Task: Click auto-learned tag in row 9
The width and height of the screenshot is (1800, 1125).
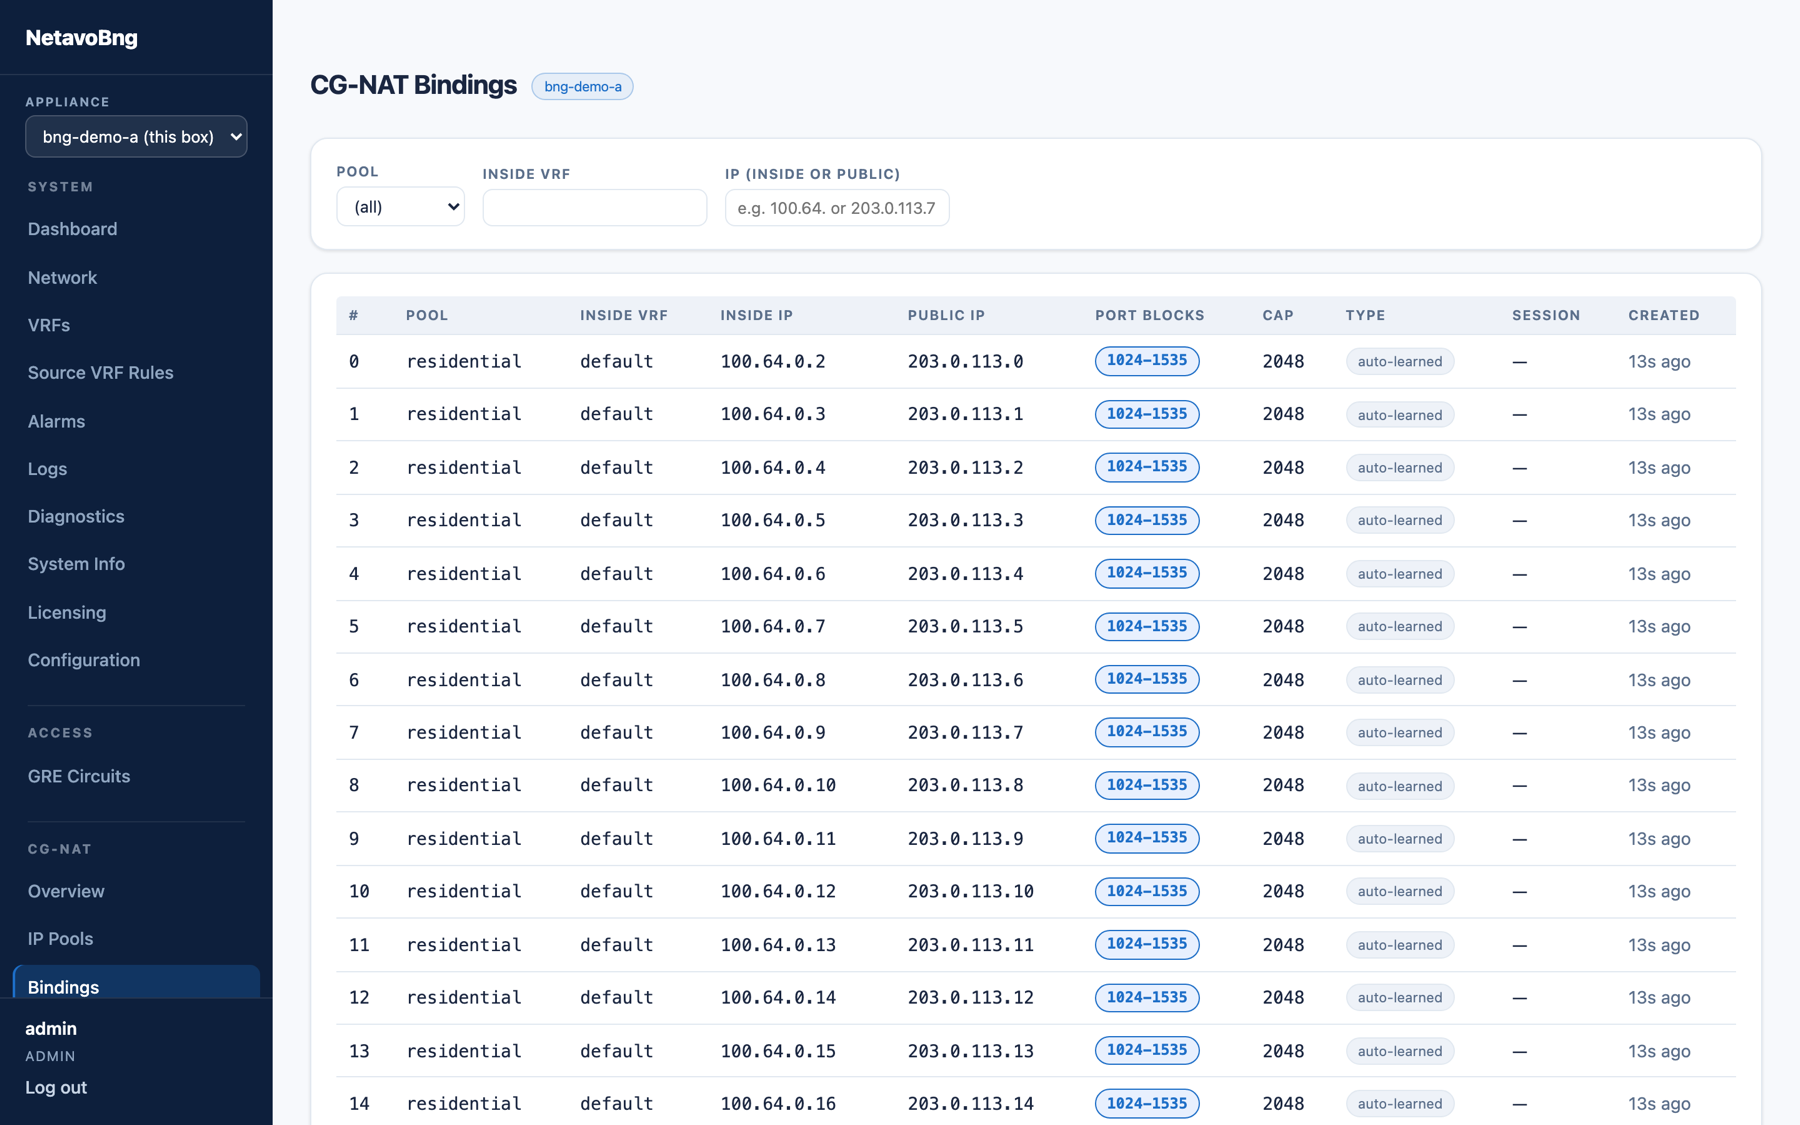Action: pos(1399,838)
